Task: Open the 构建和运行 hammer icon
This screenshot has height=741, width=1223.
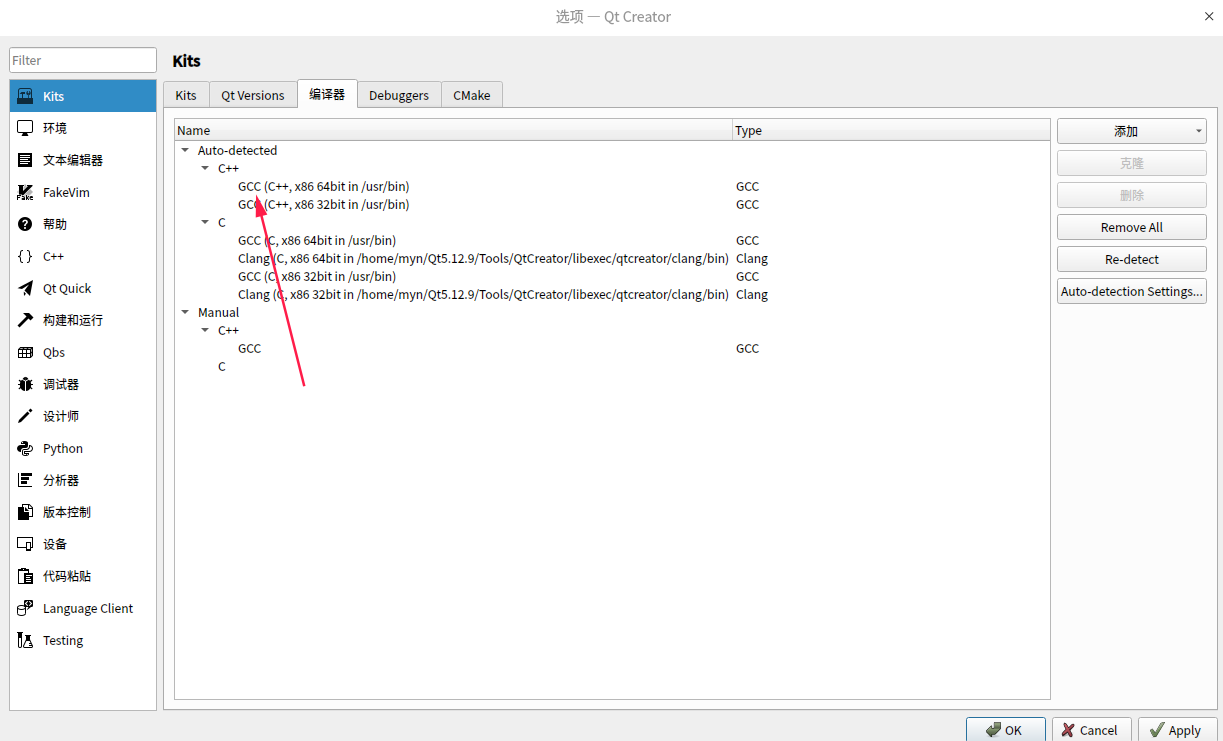Action: 25,320
